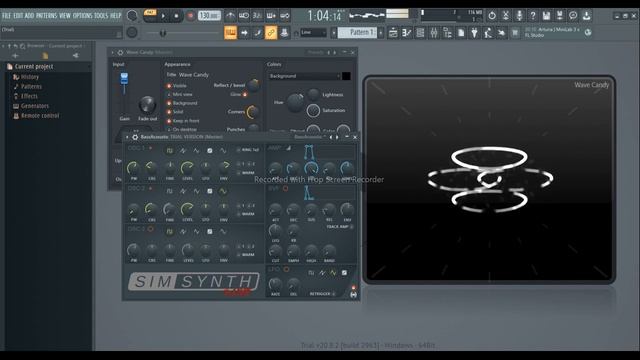Open the FILE menu
This screenshot has height=360, width=640.
click(x=6, y=16)
